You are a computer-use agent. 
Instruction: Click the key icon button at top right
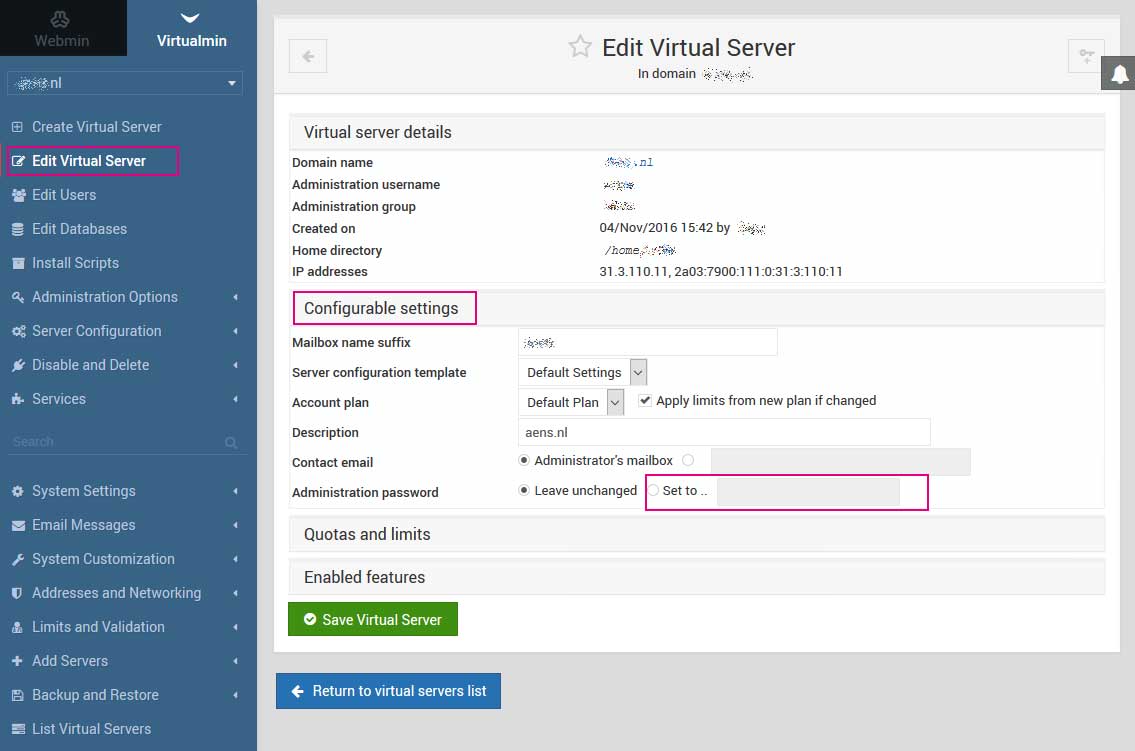pos(1085,56)
